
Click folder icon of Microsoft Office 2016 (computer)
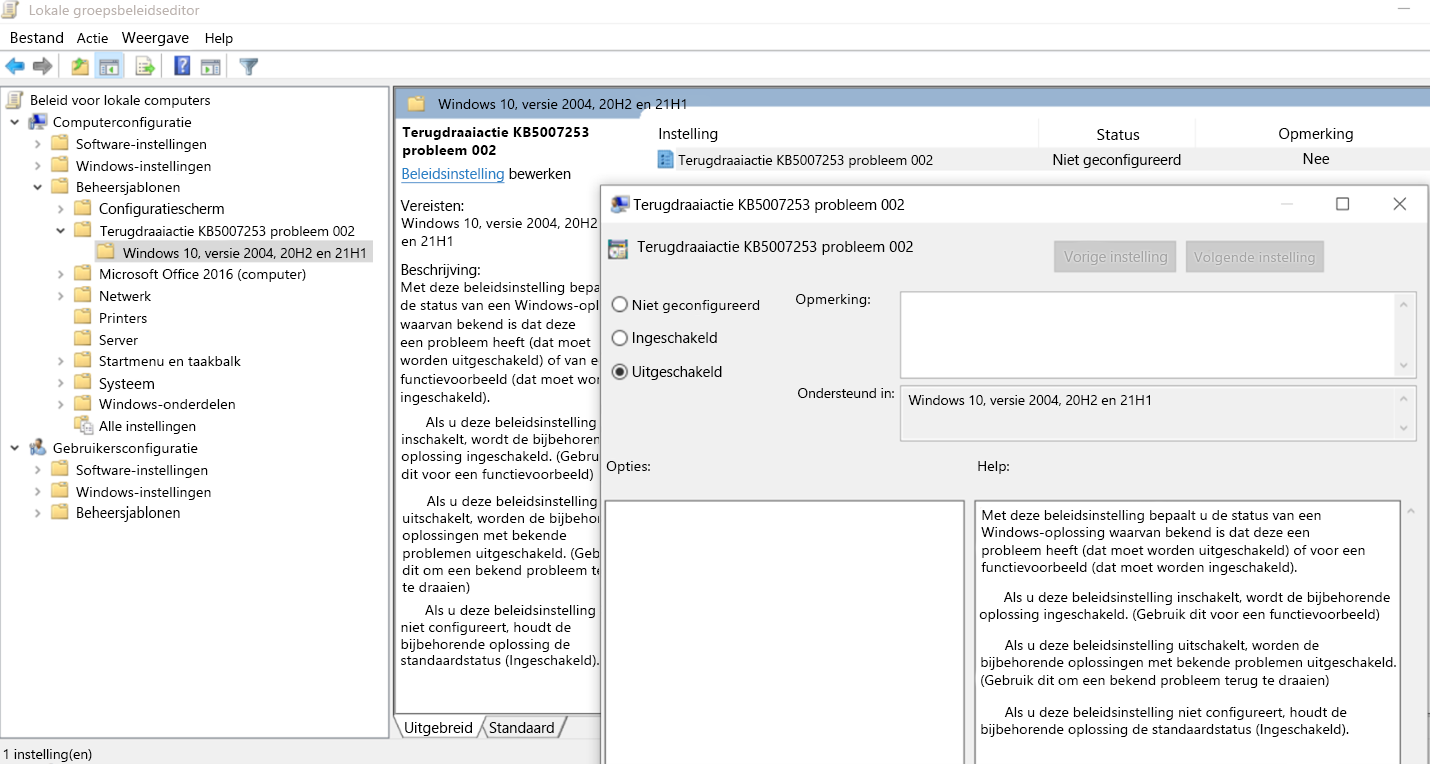pyautogui.click(x=83, y=274)
